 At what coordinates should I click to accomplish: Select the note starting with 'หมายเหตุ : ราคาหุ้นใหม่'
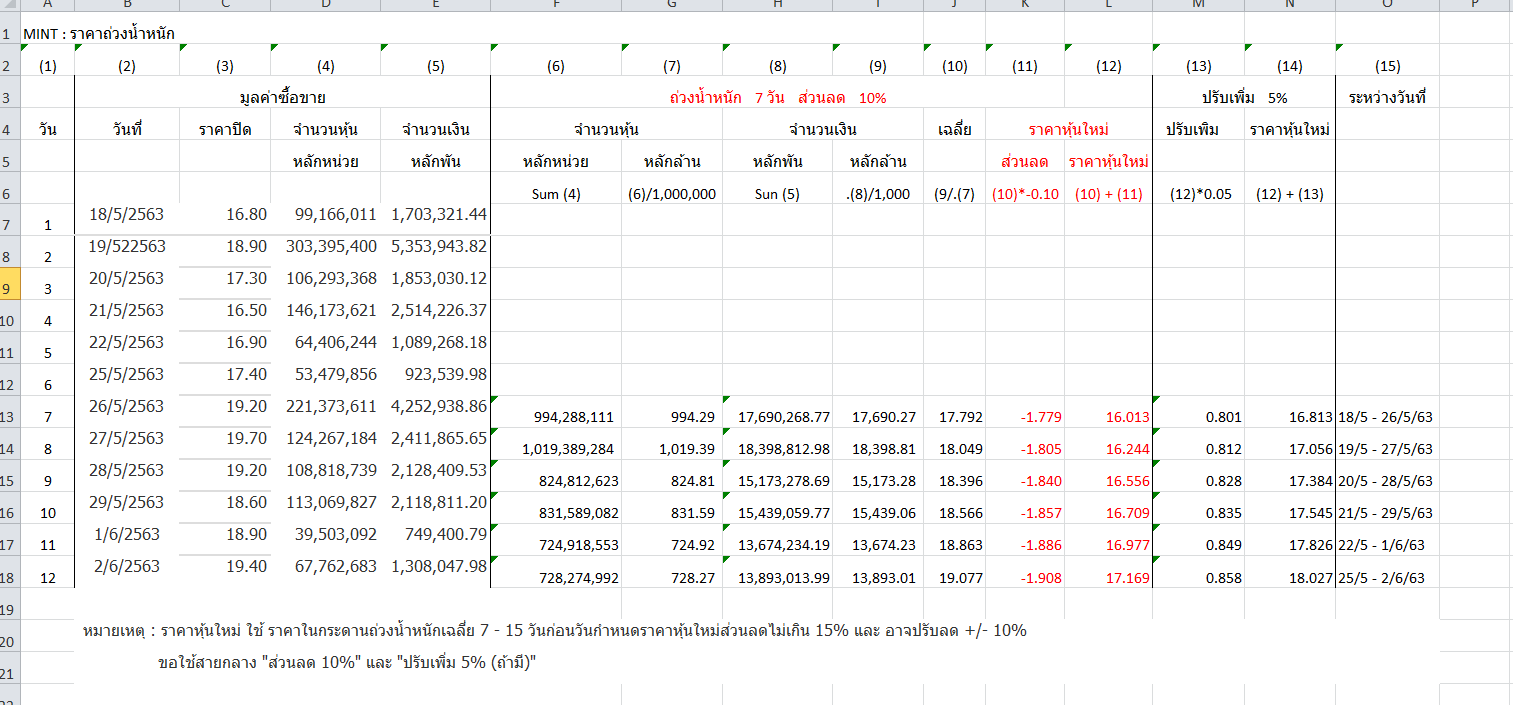pos(555,631)
